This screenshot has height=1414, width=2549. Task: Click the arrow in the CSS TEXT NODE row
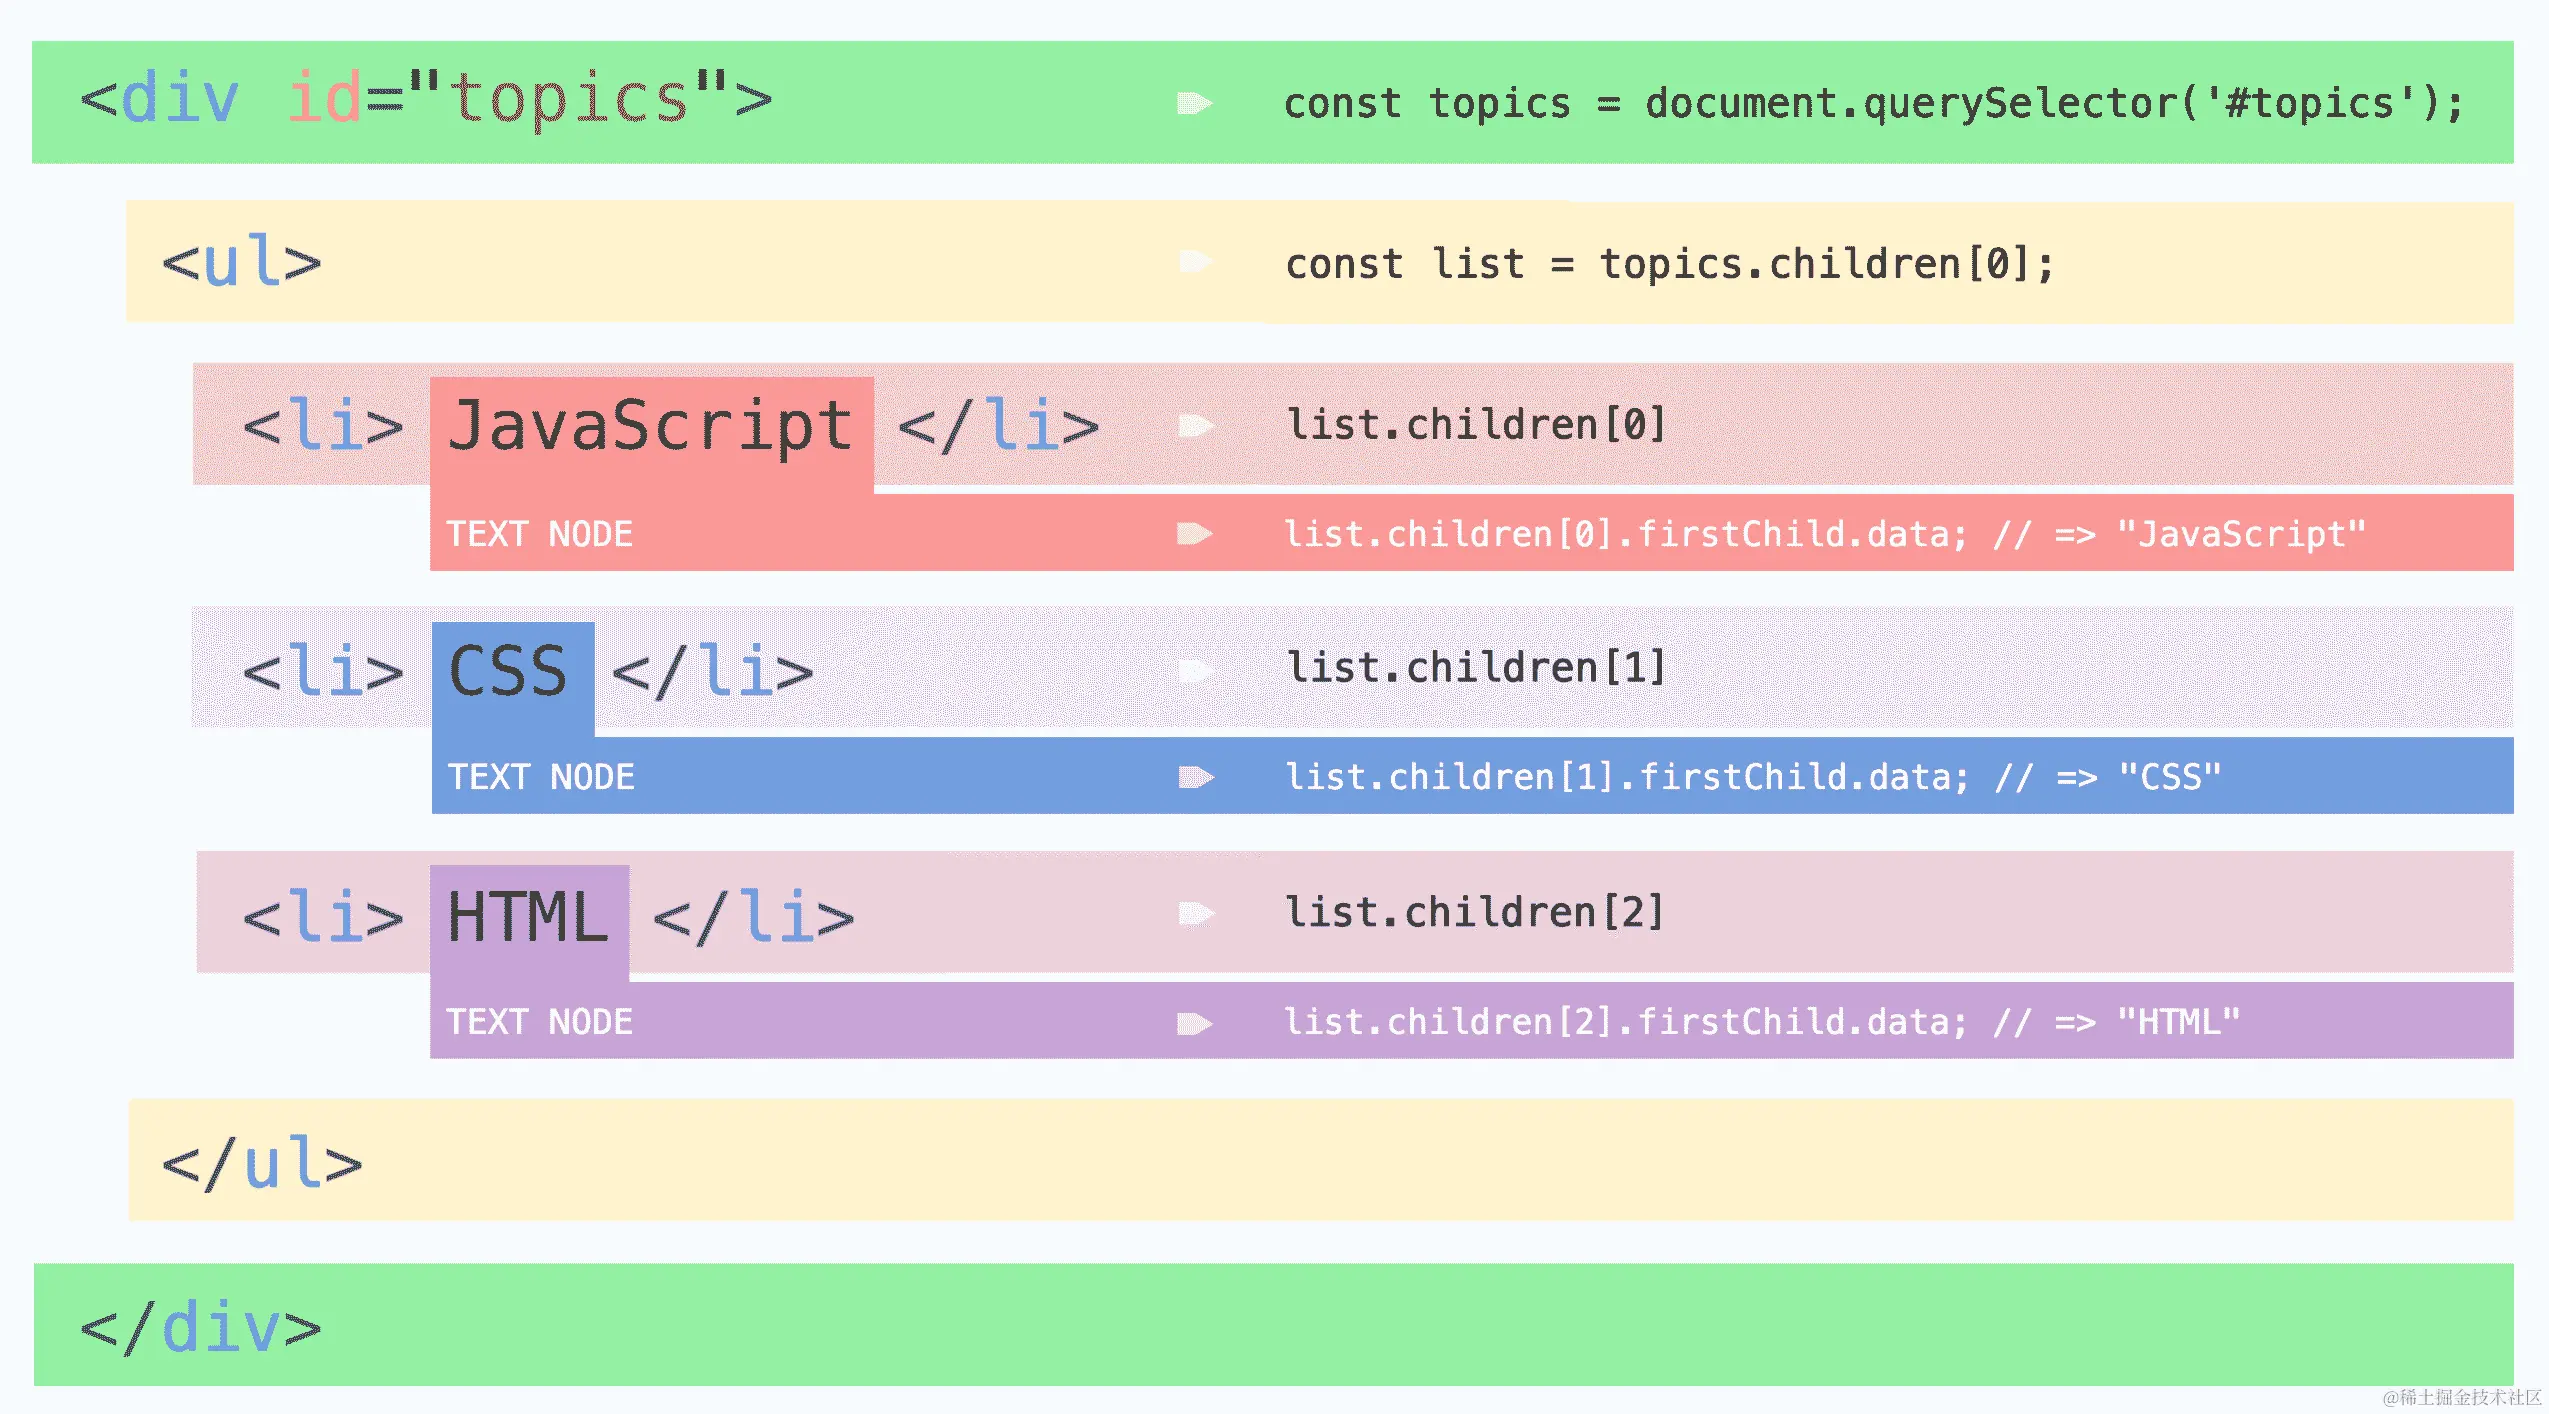point(1194,777)
